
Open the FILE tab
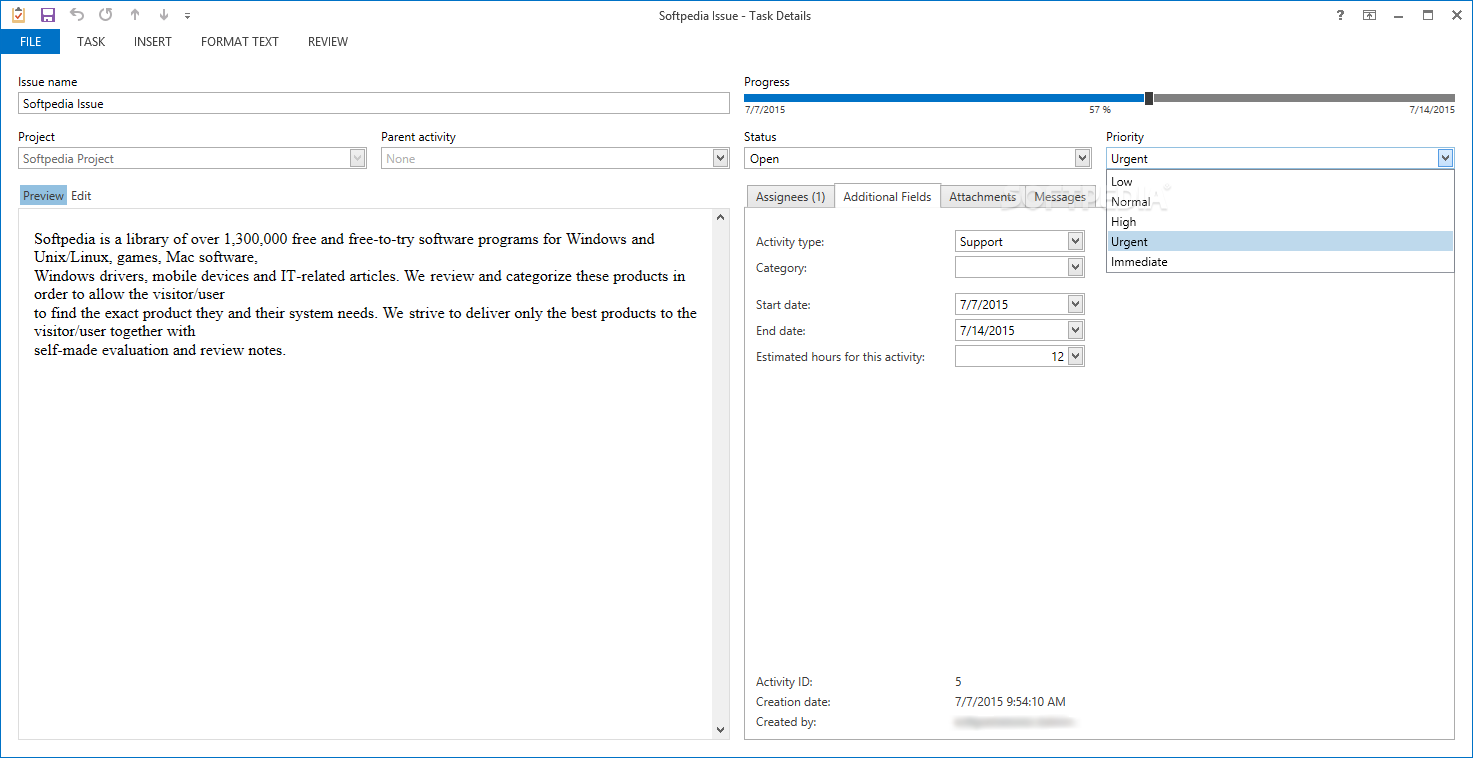pyautogui.click(x=30, y=42)
